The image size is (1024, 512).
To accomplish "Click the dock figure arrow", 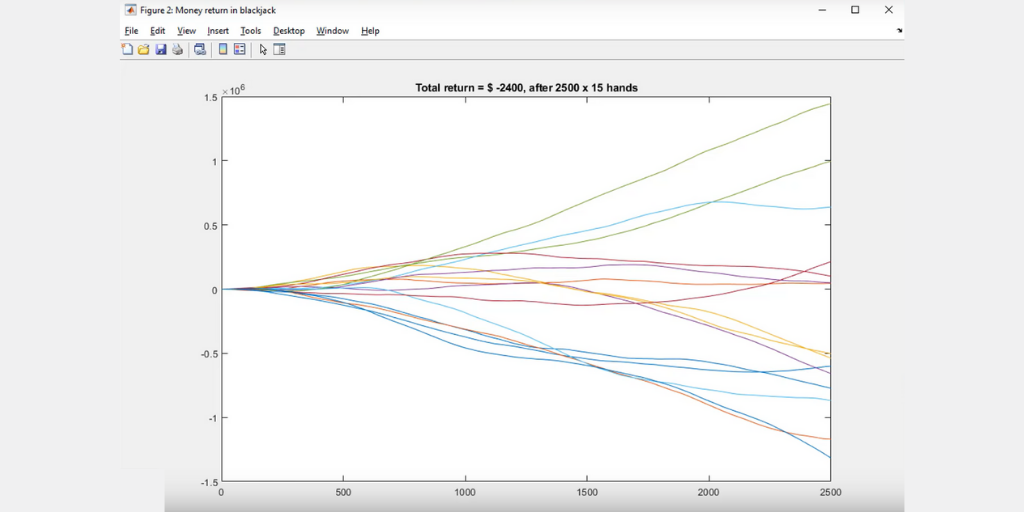I will [899, 31].
